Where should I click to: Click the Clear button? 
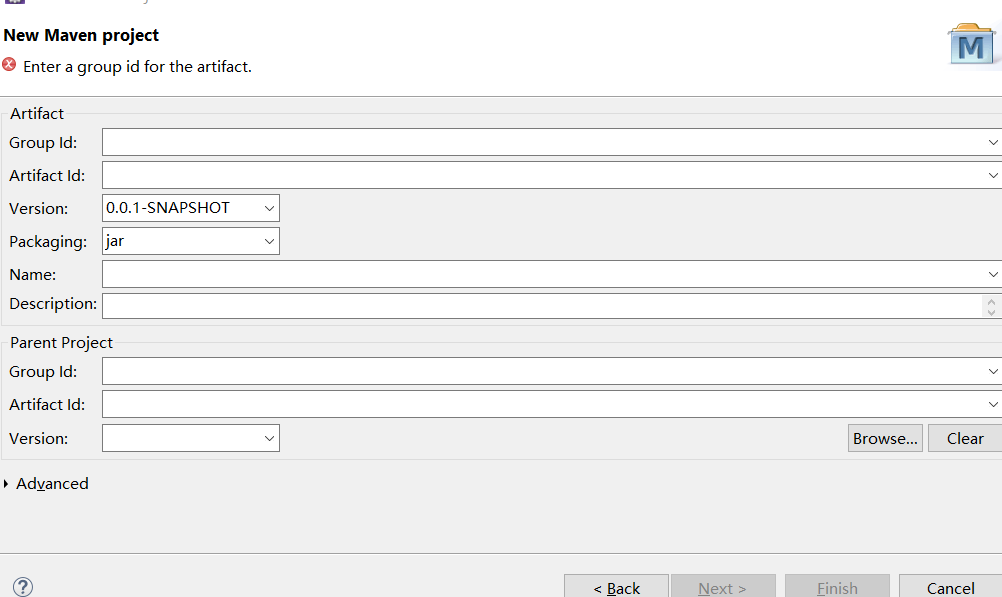point(965,438)
